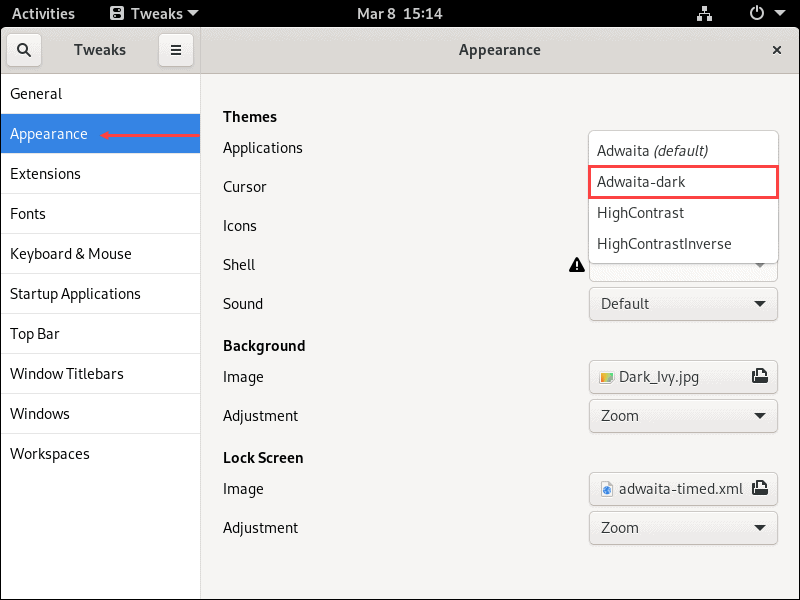Open the search in Tweaks

pyautogui.click(x=23, y=50)
